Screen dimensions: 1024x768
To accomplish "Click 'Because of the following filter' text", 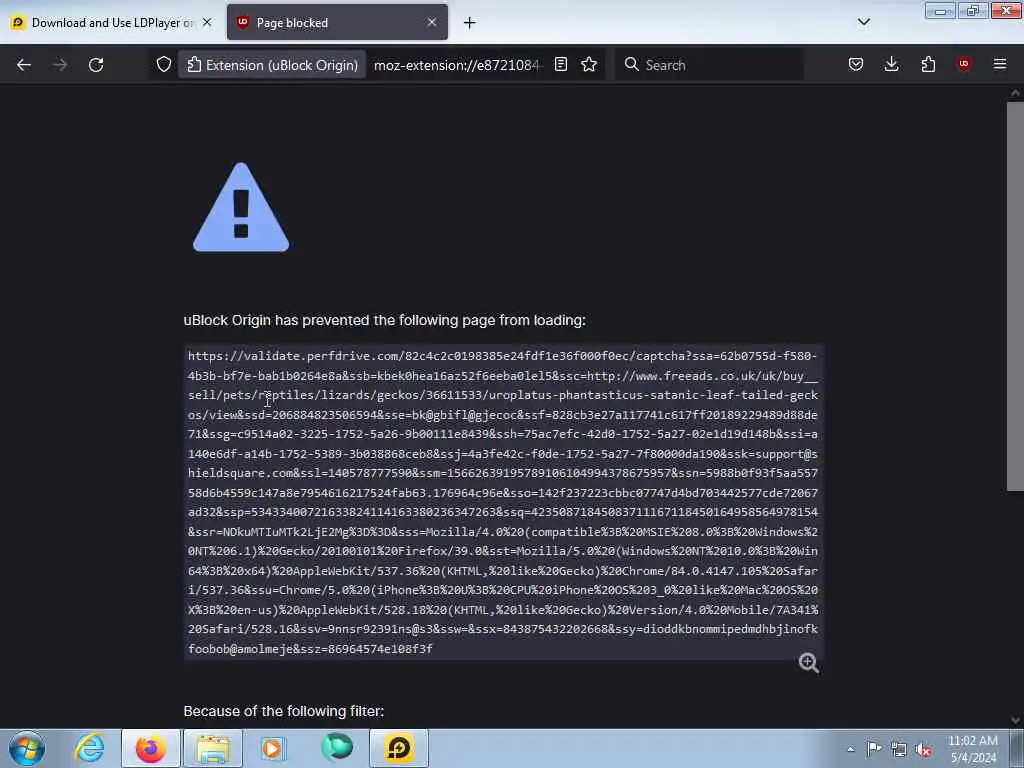I will 283,711.
